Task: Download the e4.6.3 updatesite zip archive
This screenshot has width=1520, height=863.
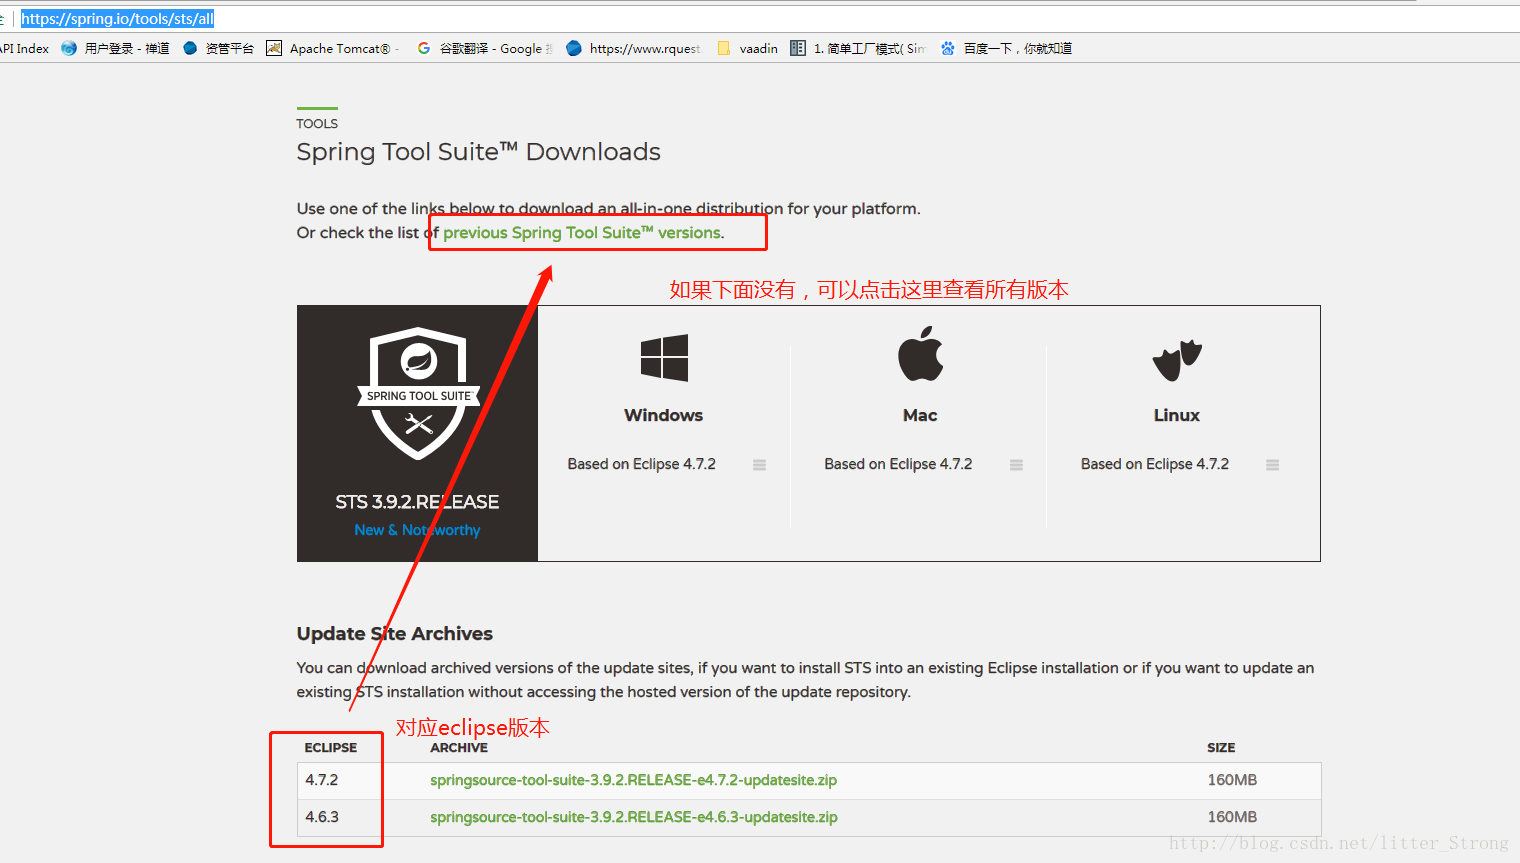Action: [x=634, y=817]
